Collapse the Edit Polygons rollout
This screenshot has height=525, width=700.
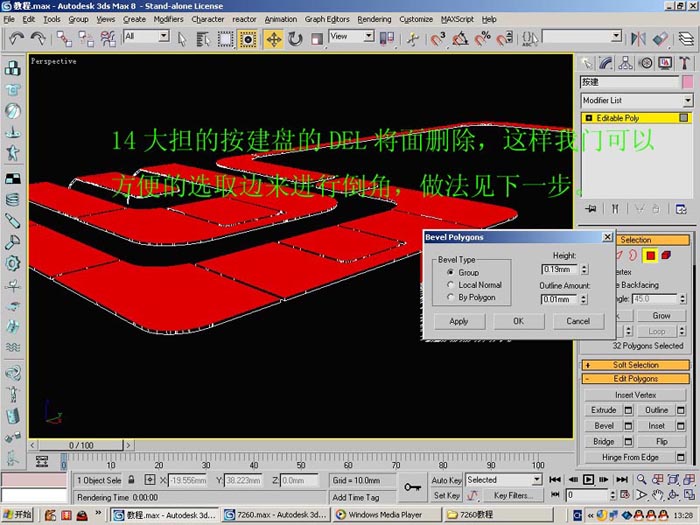(636, 379)
